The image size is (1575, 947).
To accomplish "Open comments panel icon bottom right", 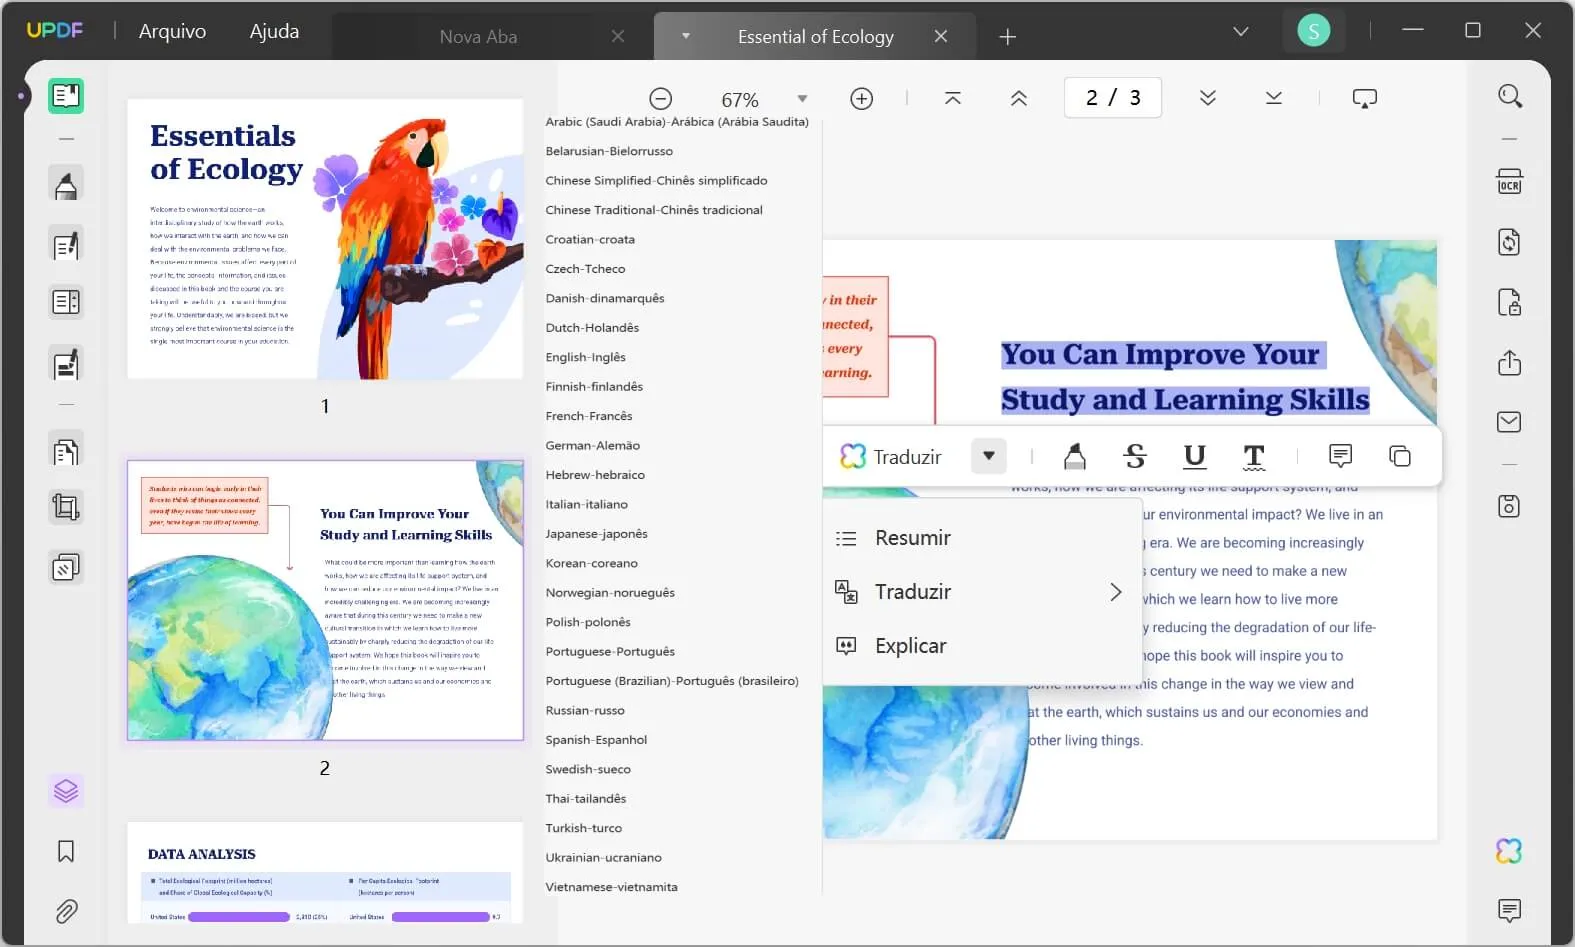I will (1510, 910).
